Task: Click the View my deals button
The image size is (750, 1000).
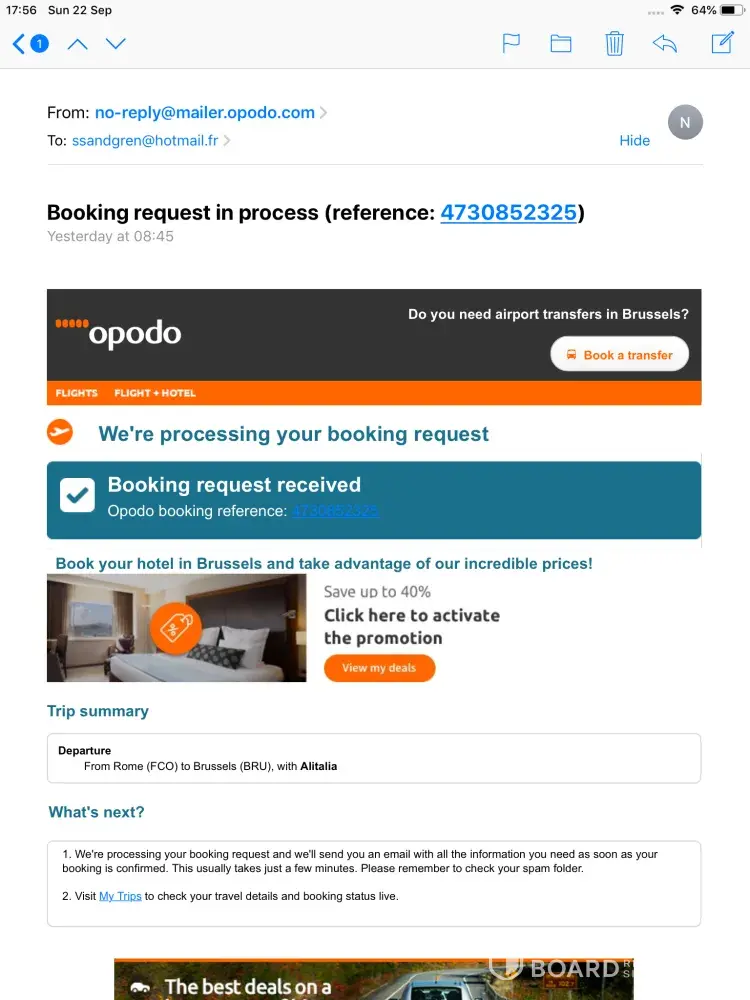Action: [x=379, y=668]
